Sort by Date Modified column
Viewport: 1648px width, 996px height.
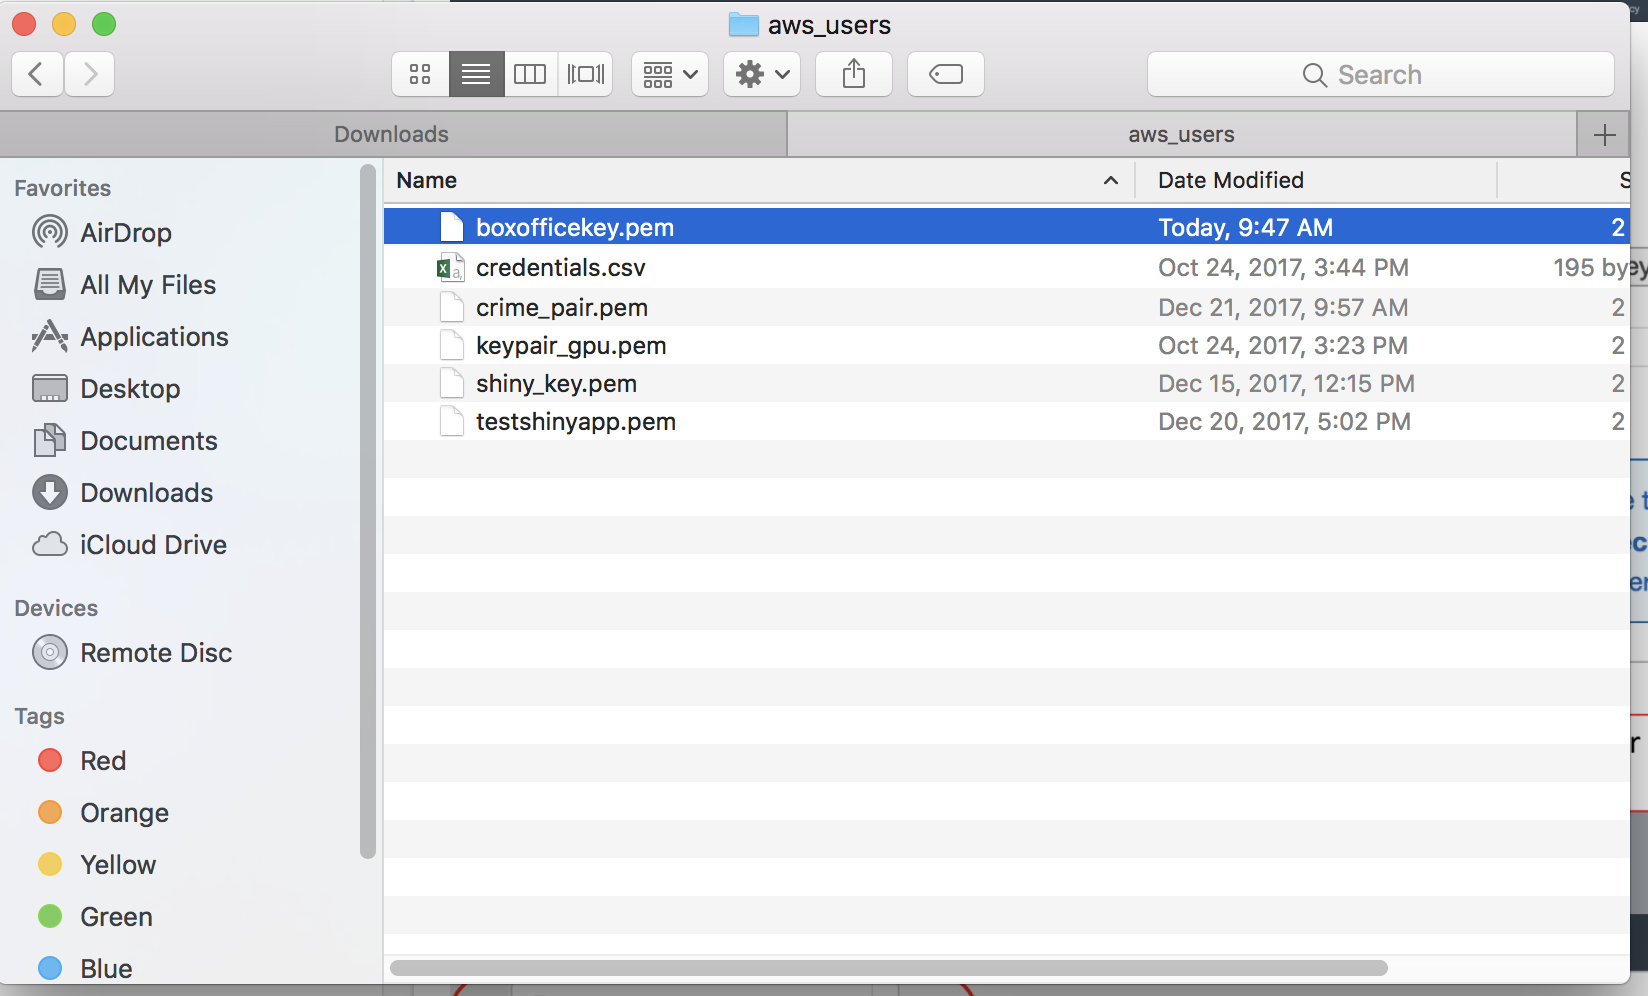[x=1231, y=181]
